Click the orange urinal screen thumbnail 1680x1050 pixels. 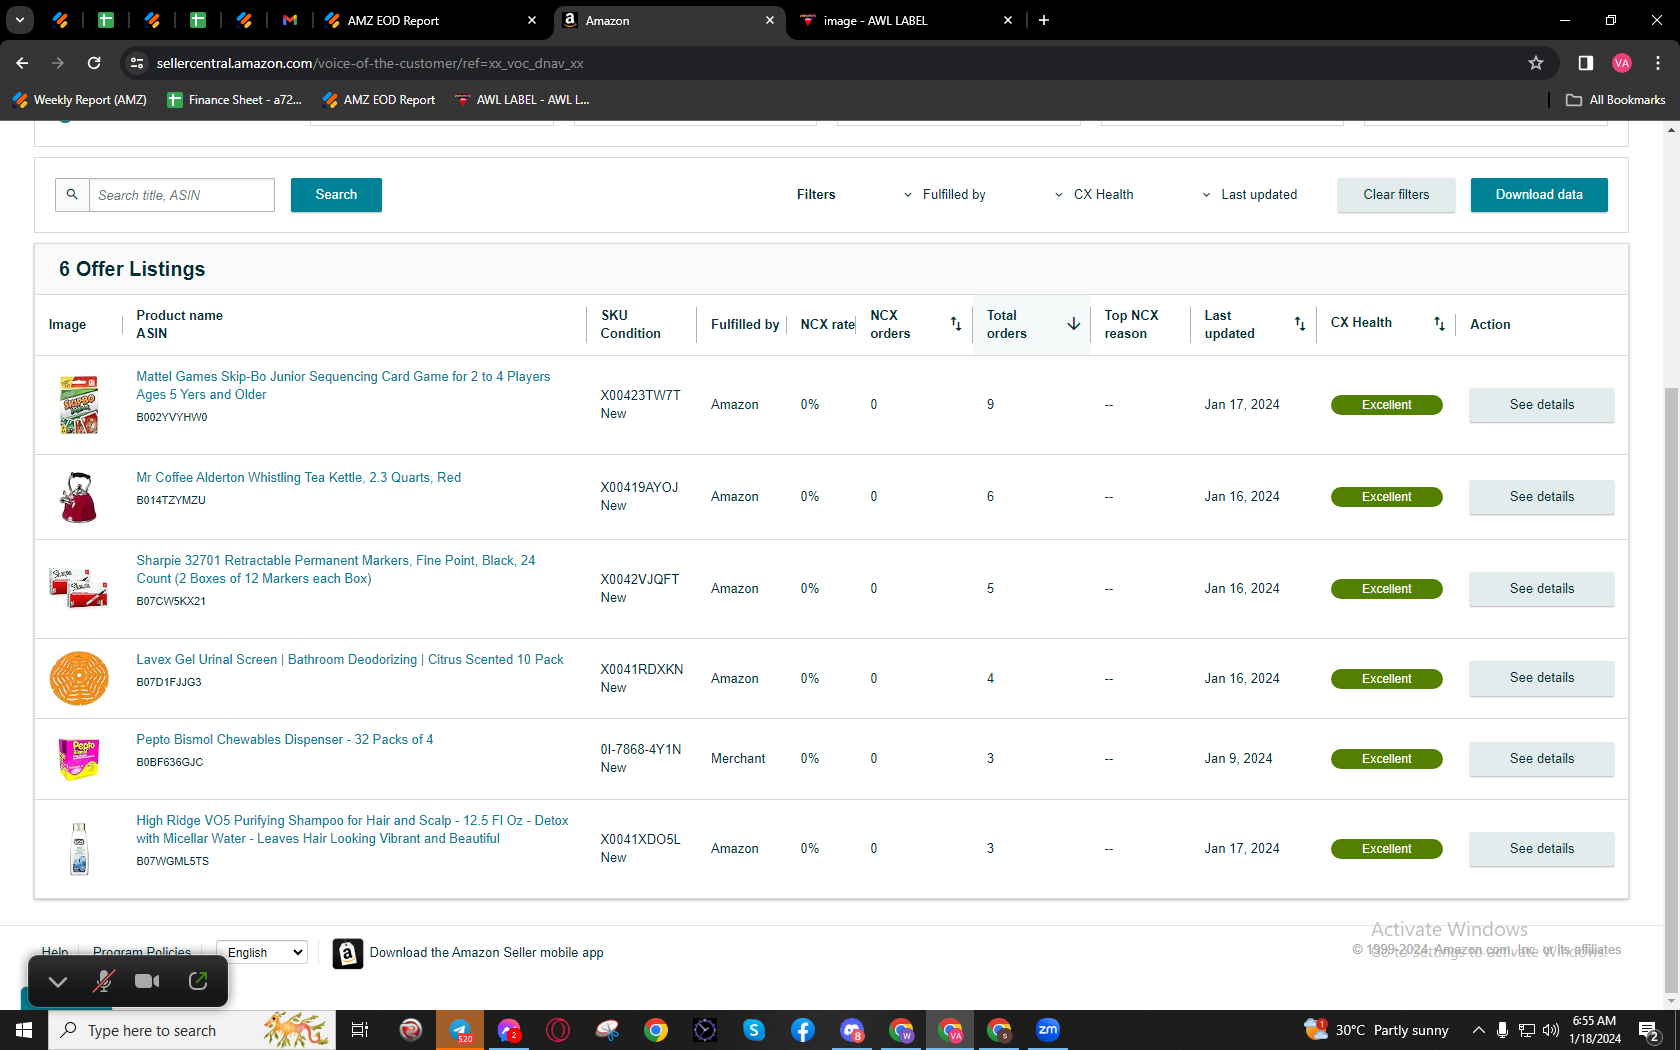click(79, 679)
